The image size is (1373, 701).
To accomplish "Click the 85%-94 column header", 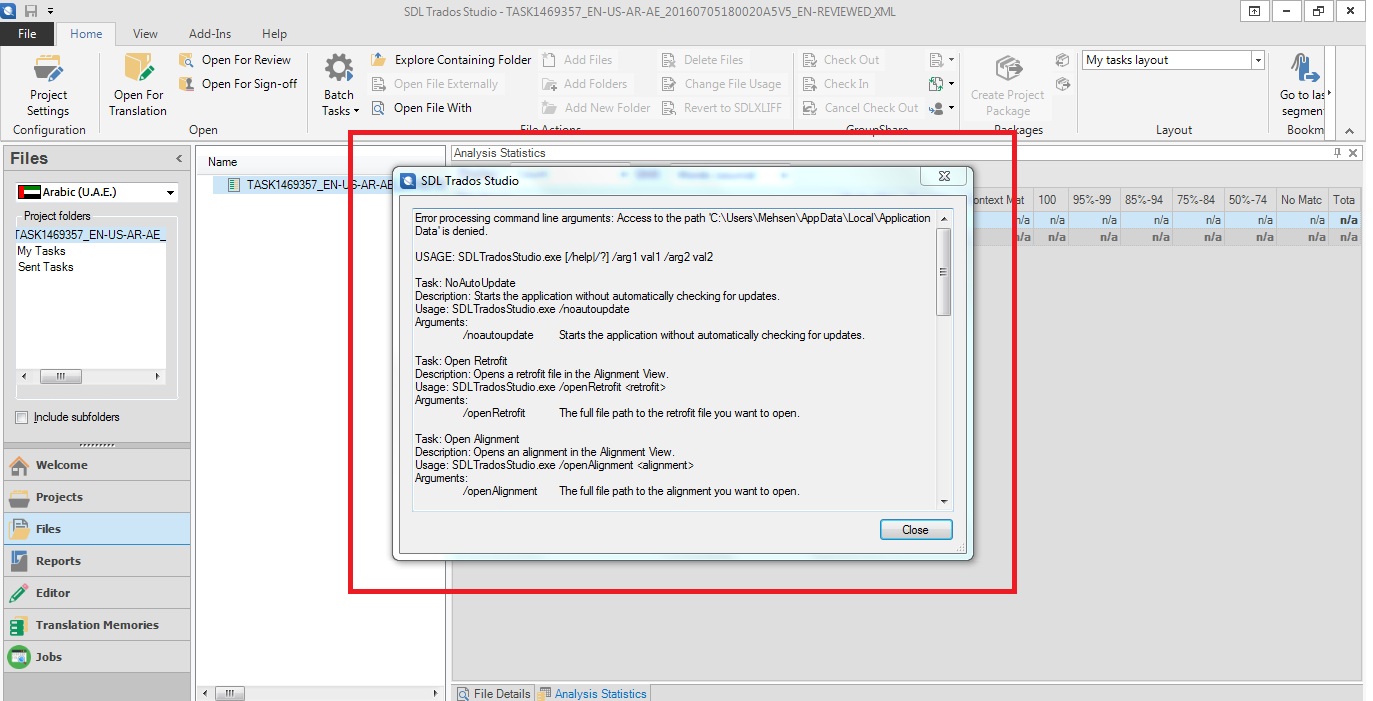I will tap(1144, 200).
